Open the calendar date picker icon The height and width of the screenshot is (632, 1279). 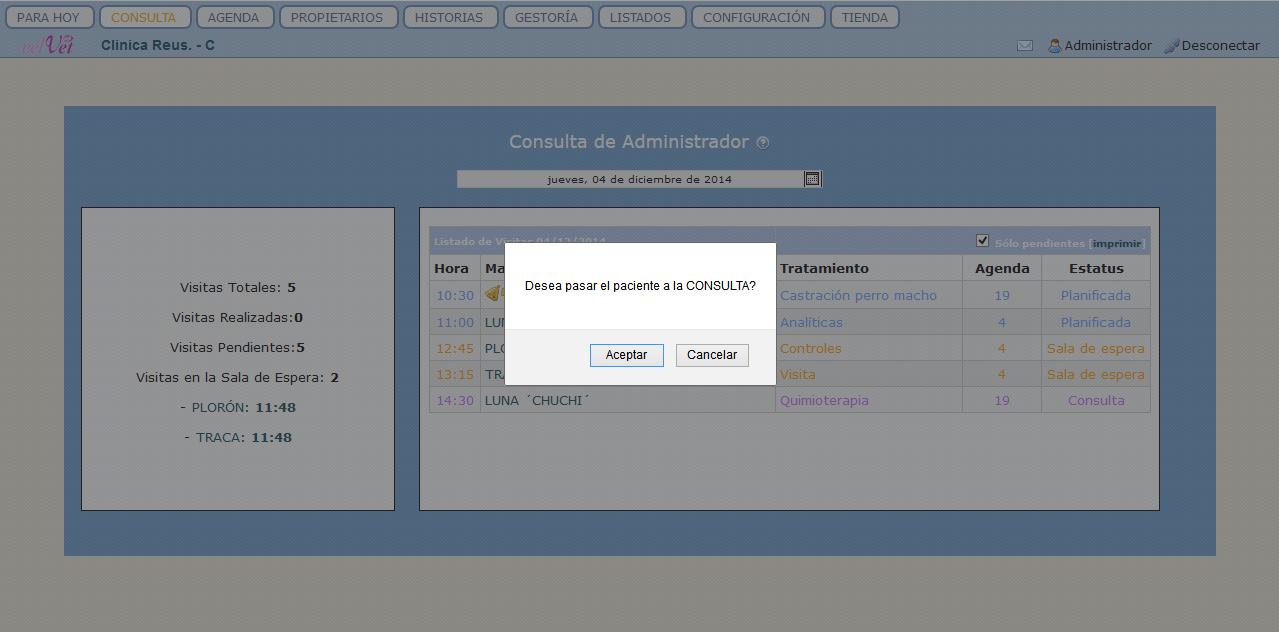(812, 179)
